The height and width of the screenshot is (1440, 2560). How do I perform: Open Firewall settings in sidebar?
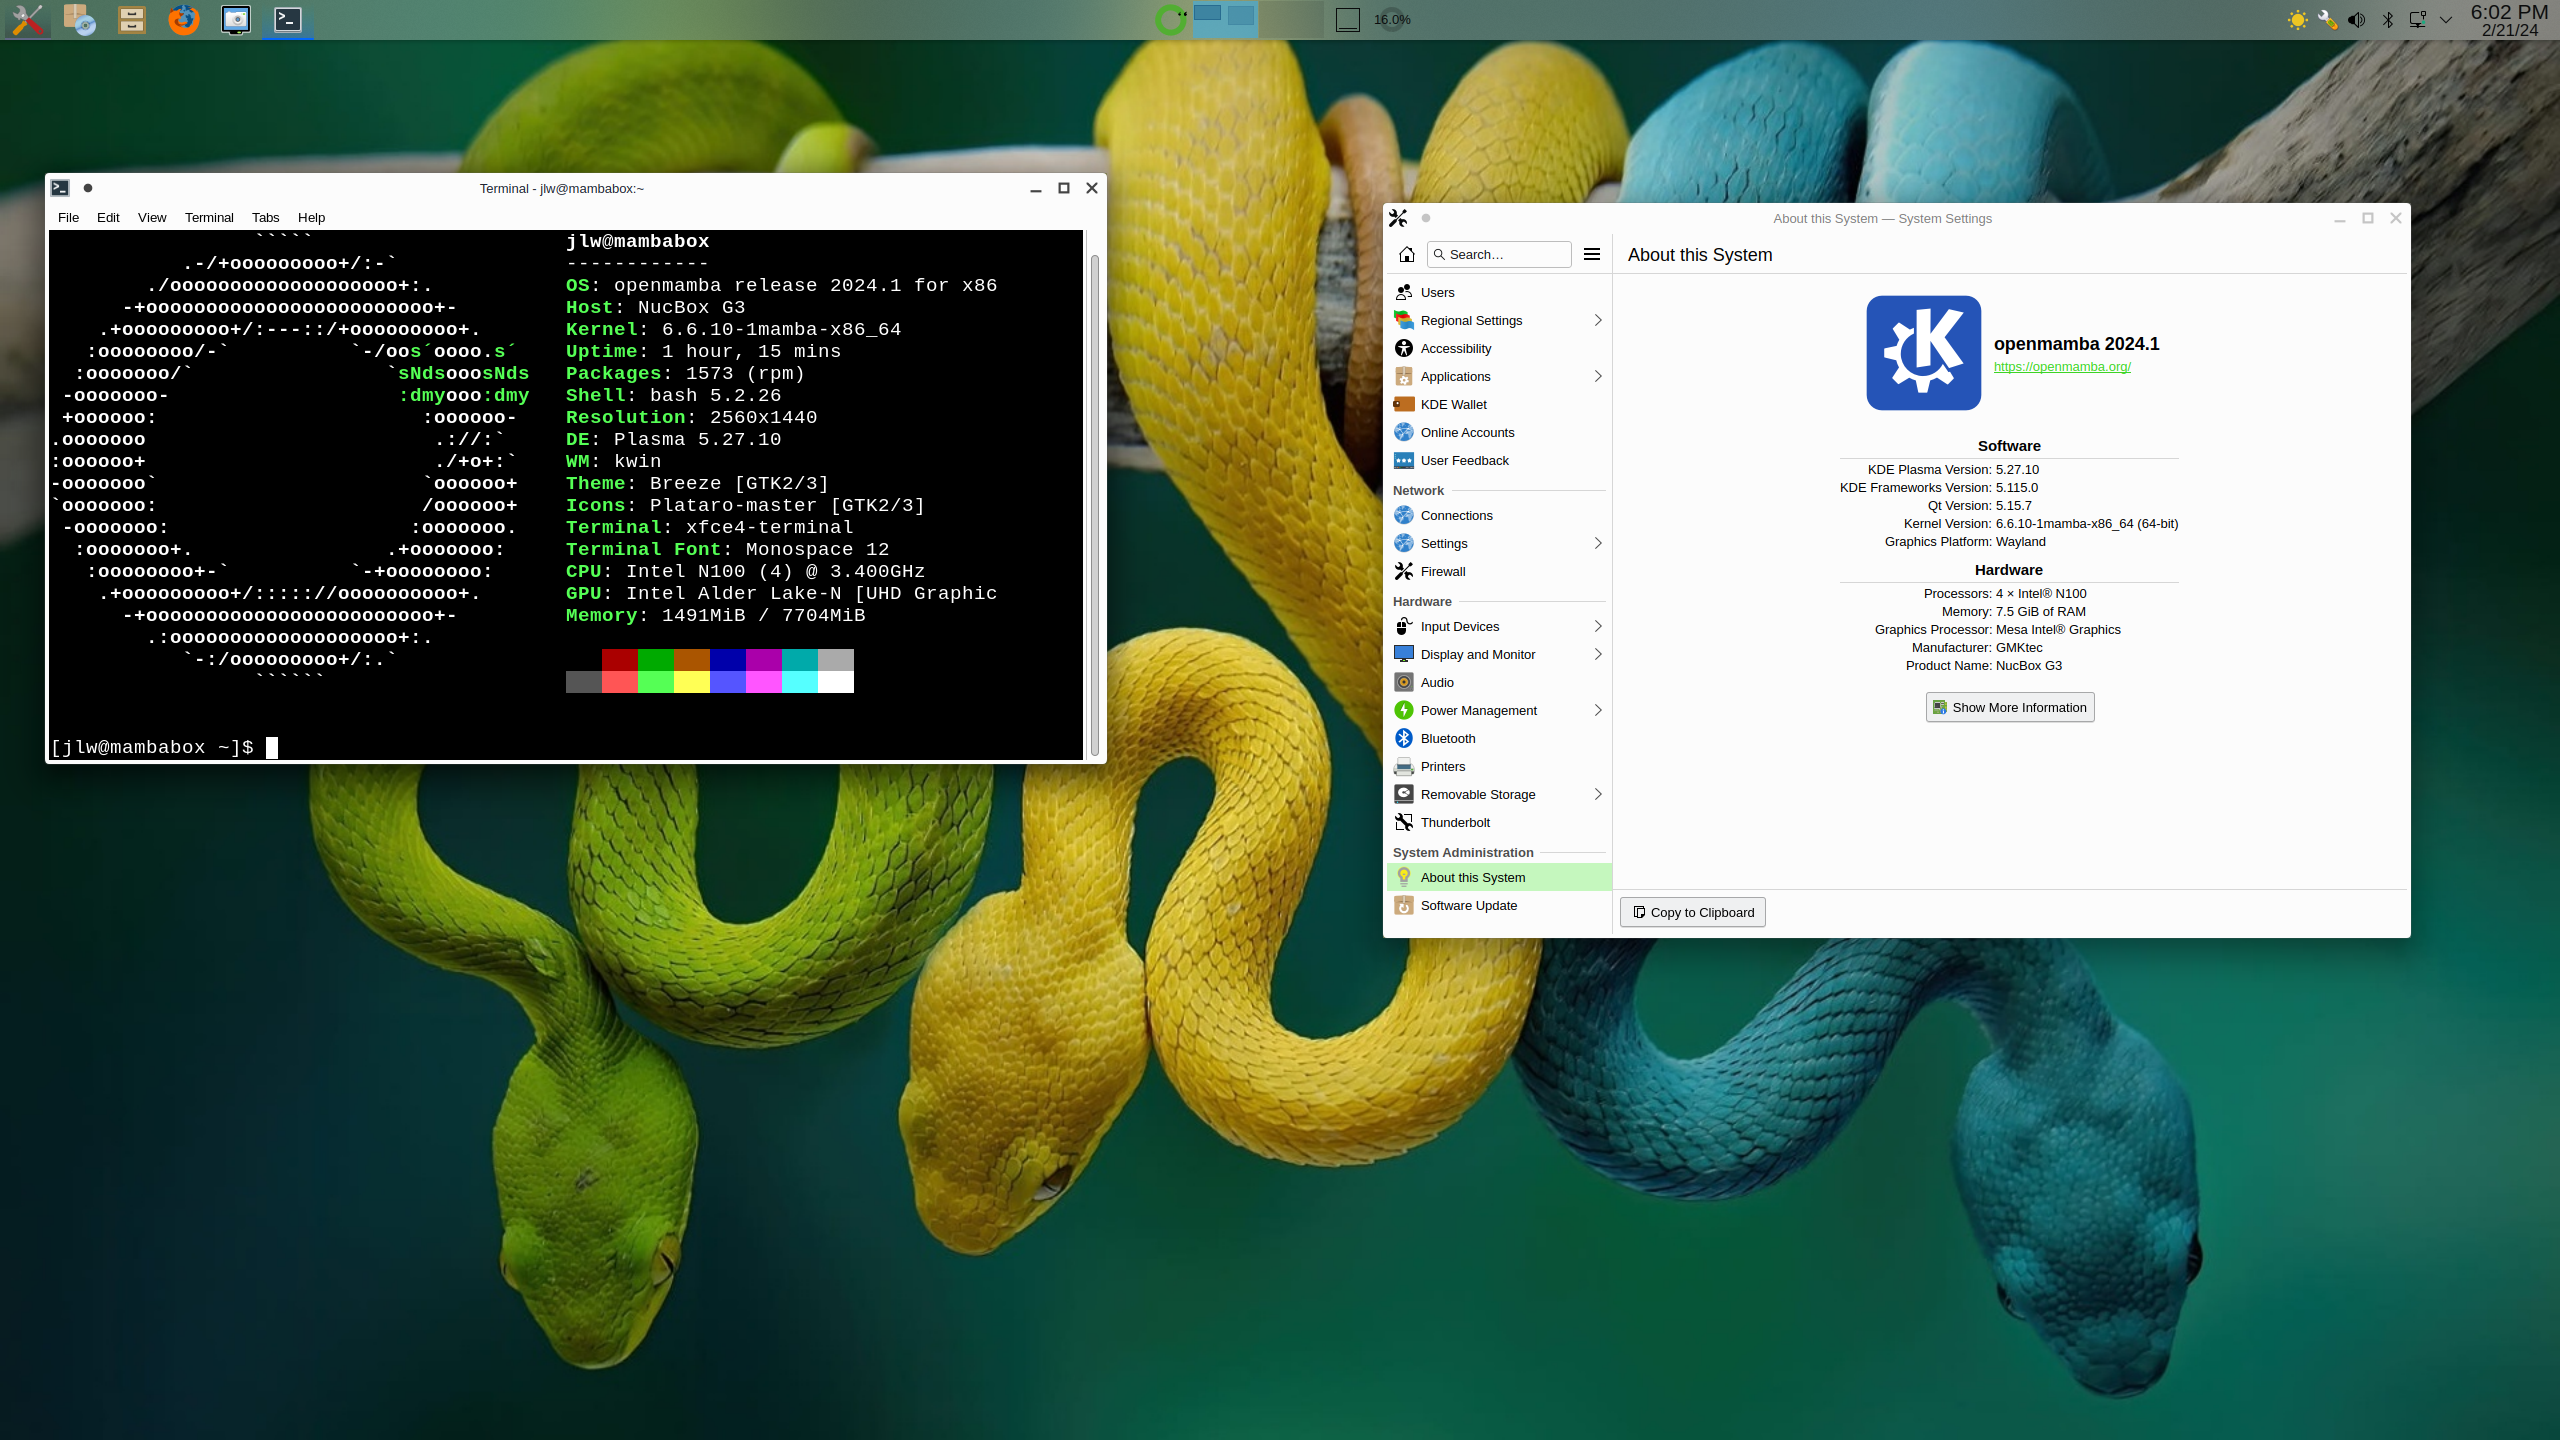click(1498, 571)
